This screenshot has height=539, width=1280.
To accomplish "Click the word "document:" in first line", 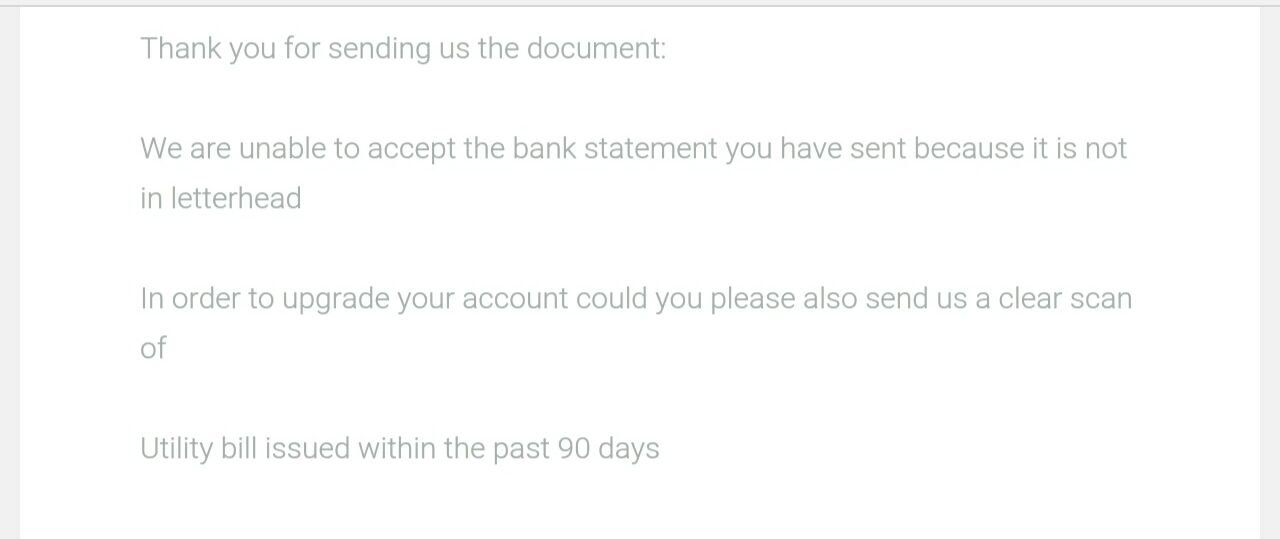I will click(596, 48).
